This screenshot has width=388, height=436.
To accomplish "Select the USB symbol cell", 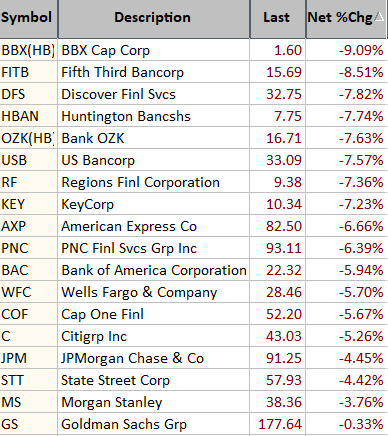I will [29, 160].
